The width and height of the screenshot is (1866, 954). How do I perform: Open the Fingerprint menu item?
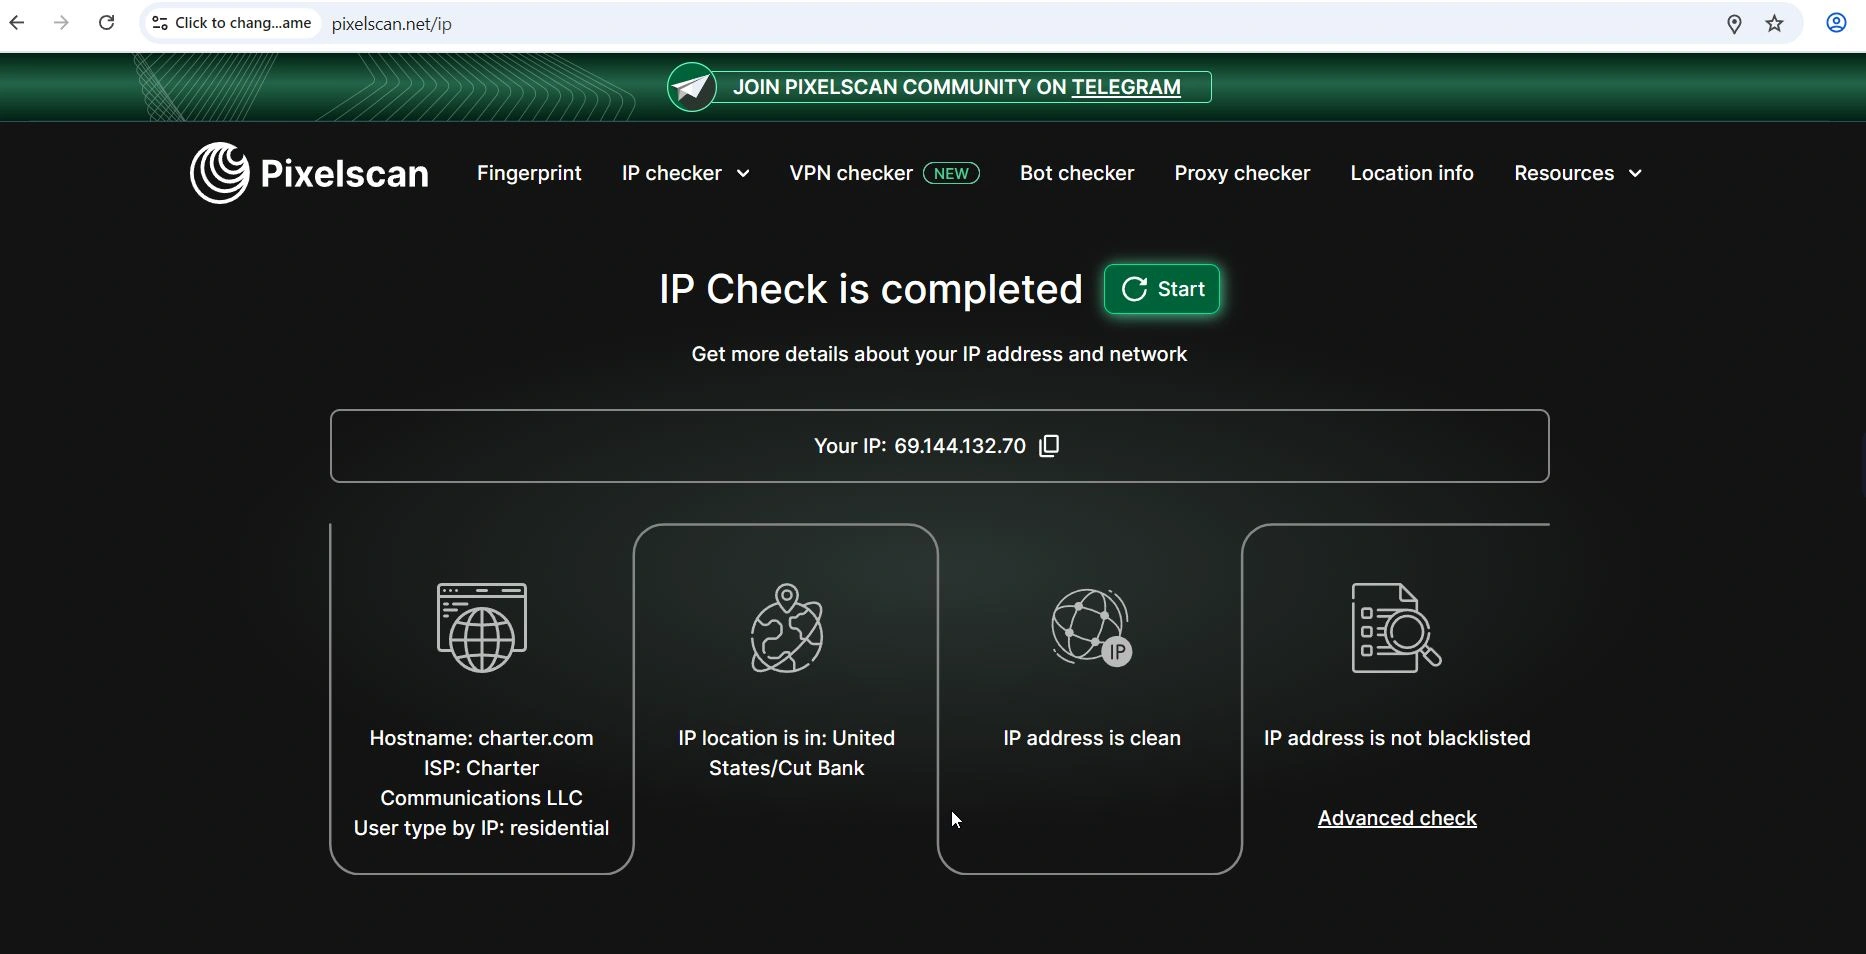click(x=529, y=173)
